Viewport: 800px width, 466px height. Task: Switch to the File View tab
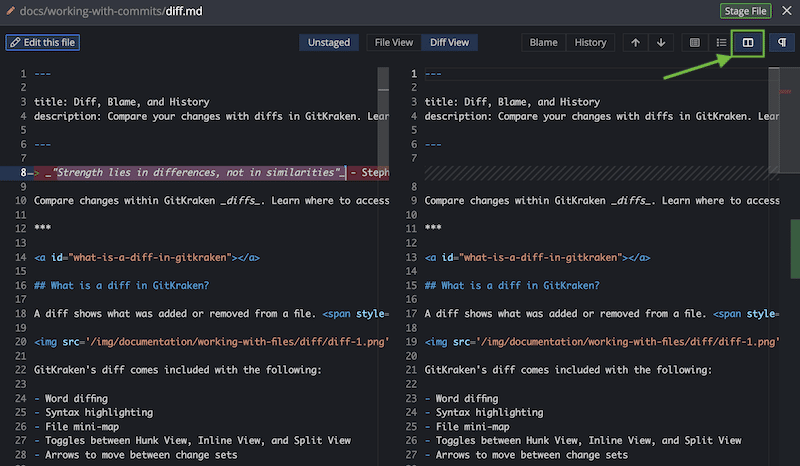pos(393,42)
